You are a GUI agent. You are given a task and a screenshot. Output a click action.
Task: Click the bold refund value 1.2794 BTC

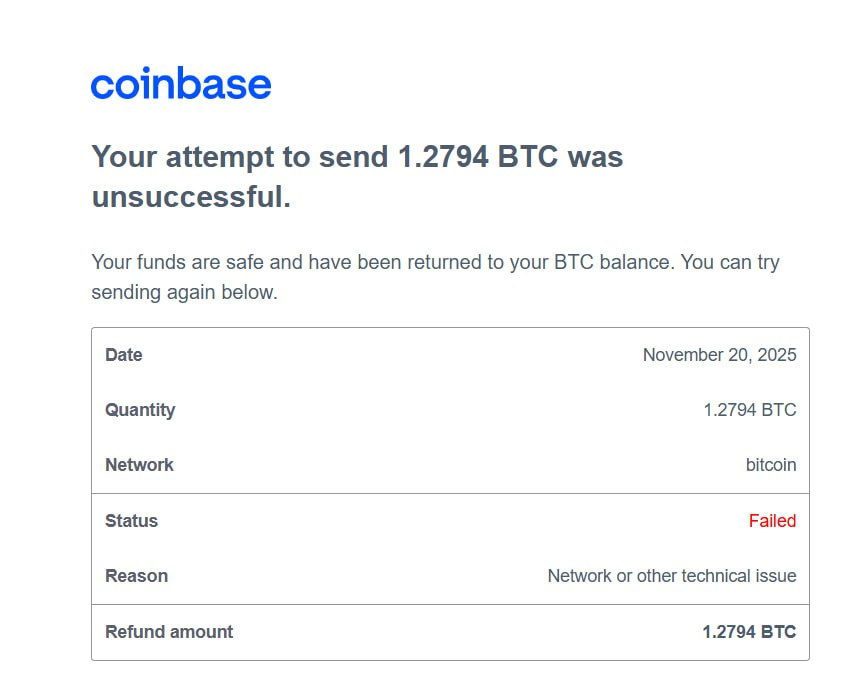tap(749, 632)
